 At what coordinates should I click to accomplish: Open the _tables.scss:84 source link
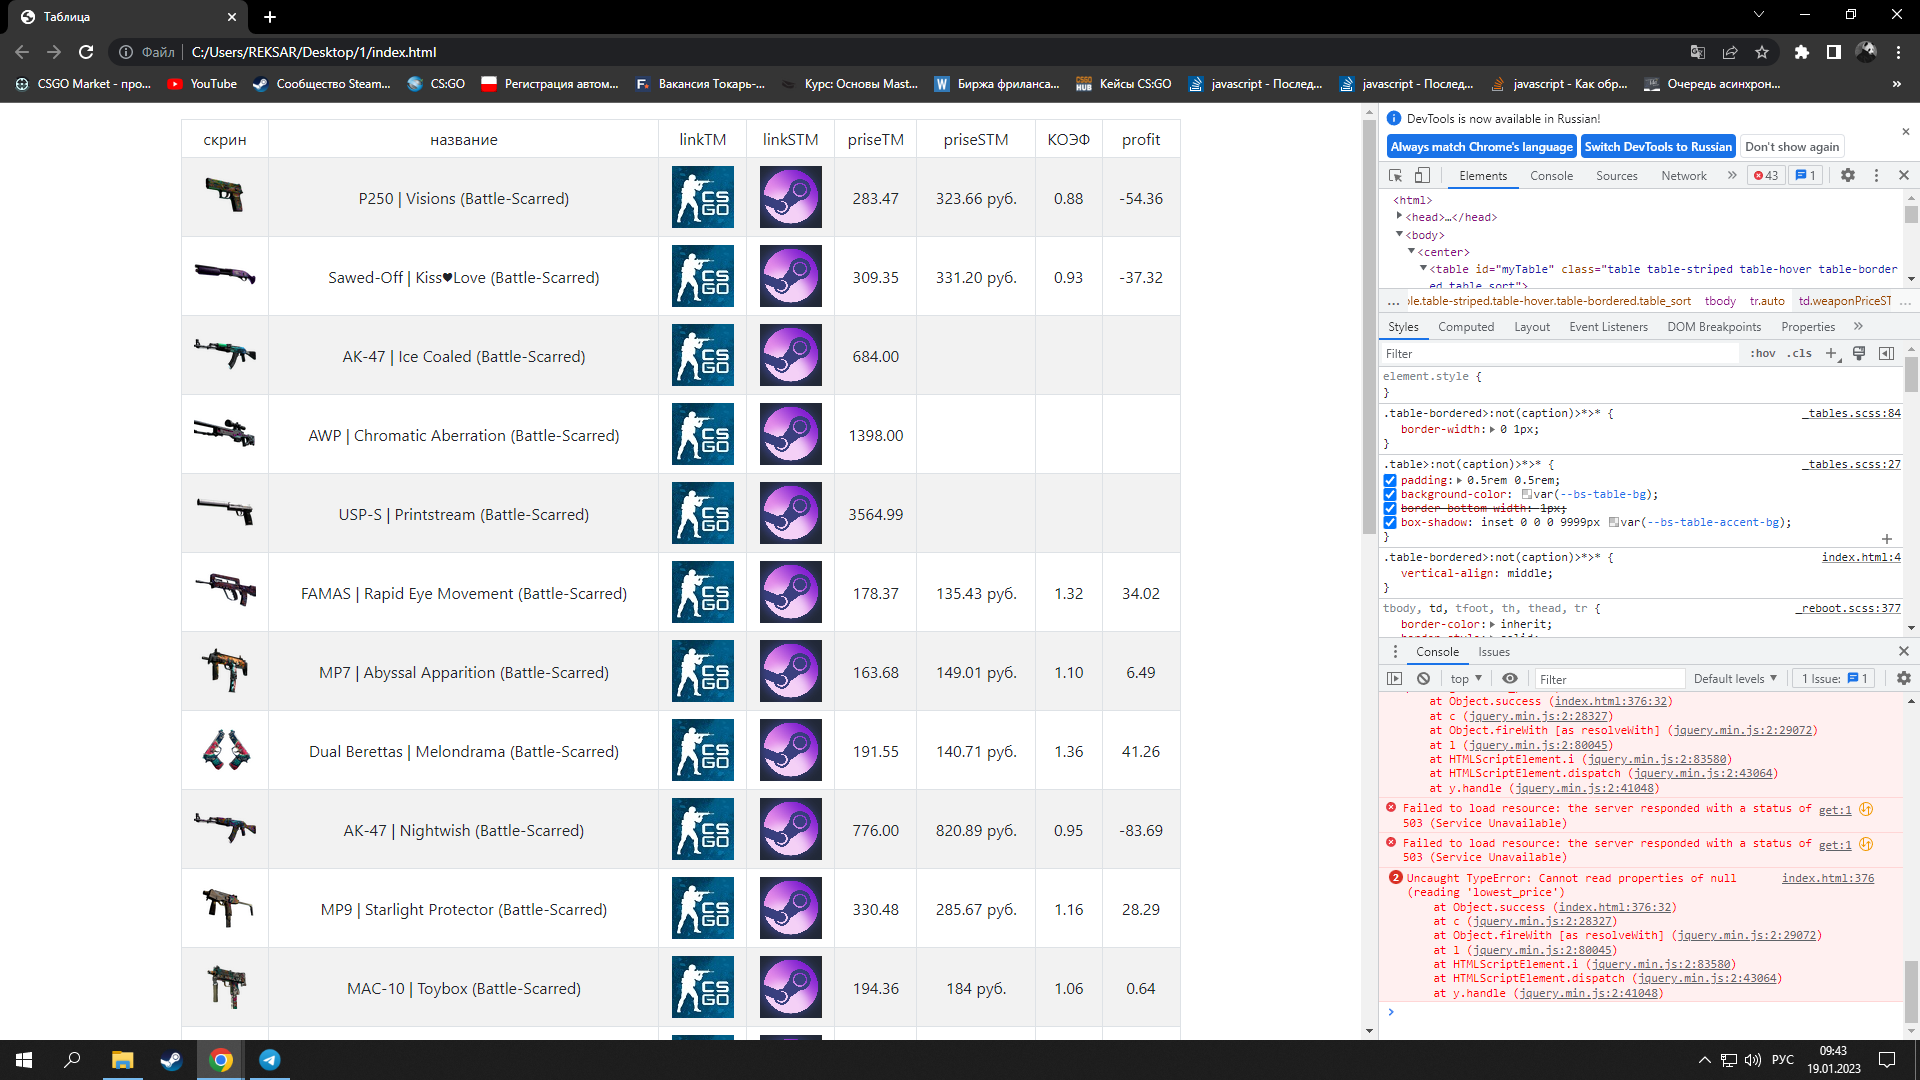tap(1853, 413)
